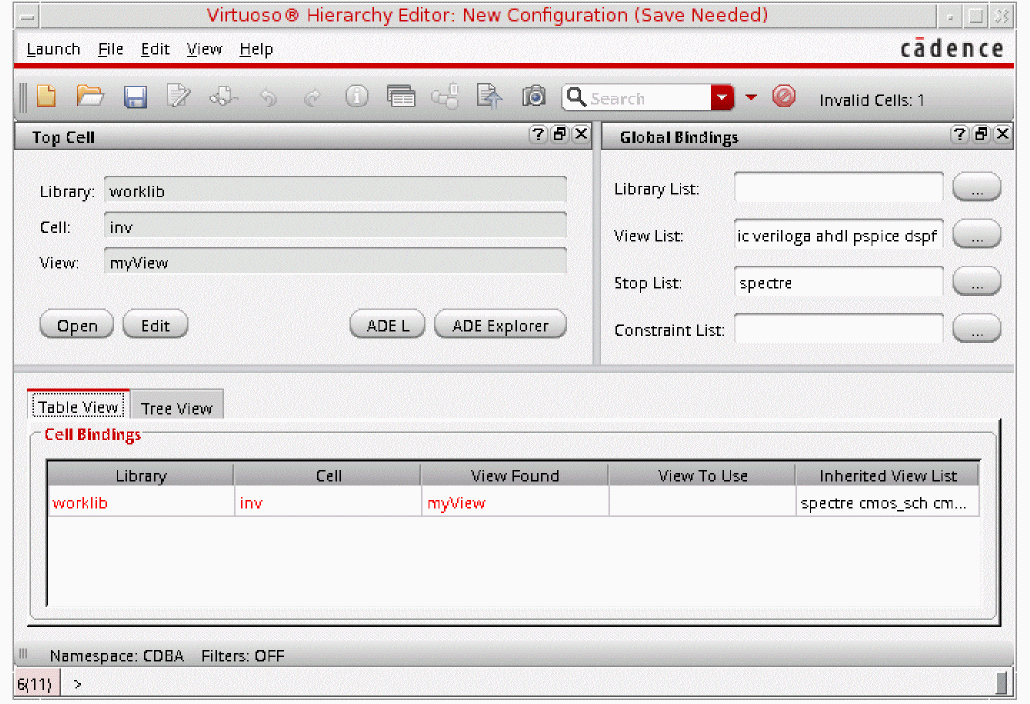Click the red stop icon in toolbar
Viewport: 1030px width, 704px height.
(x=784, y=97)
